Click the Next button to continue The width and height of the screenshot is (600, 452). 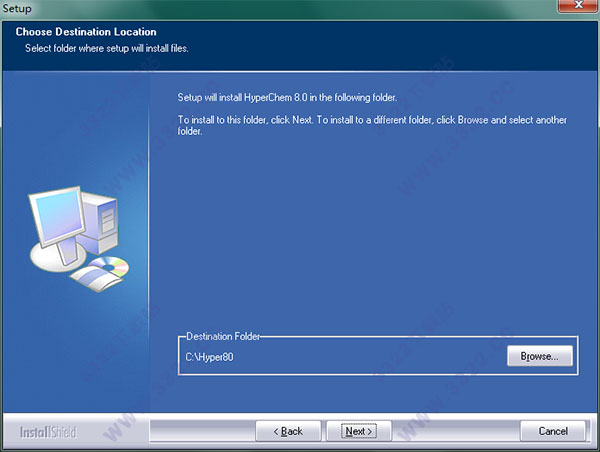point(359,431)
